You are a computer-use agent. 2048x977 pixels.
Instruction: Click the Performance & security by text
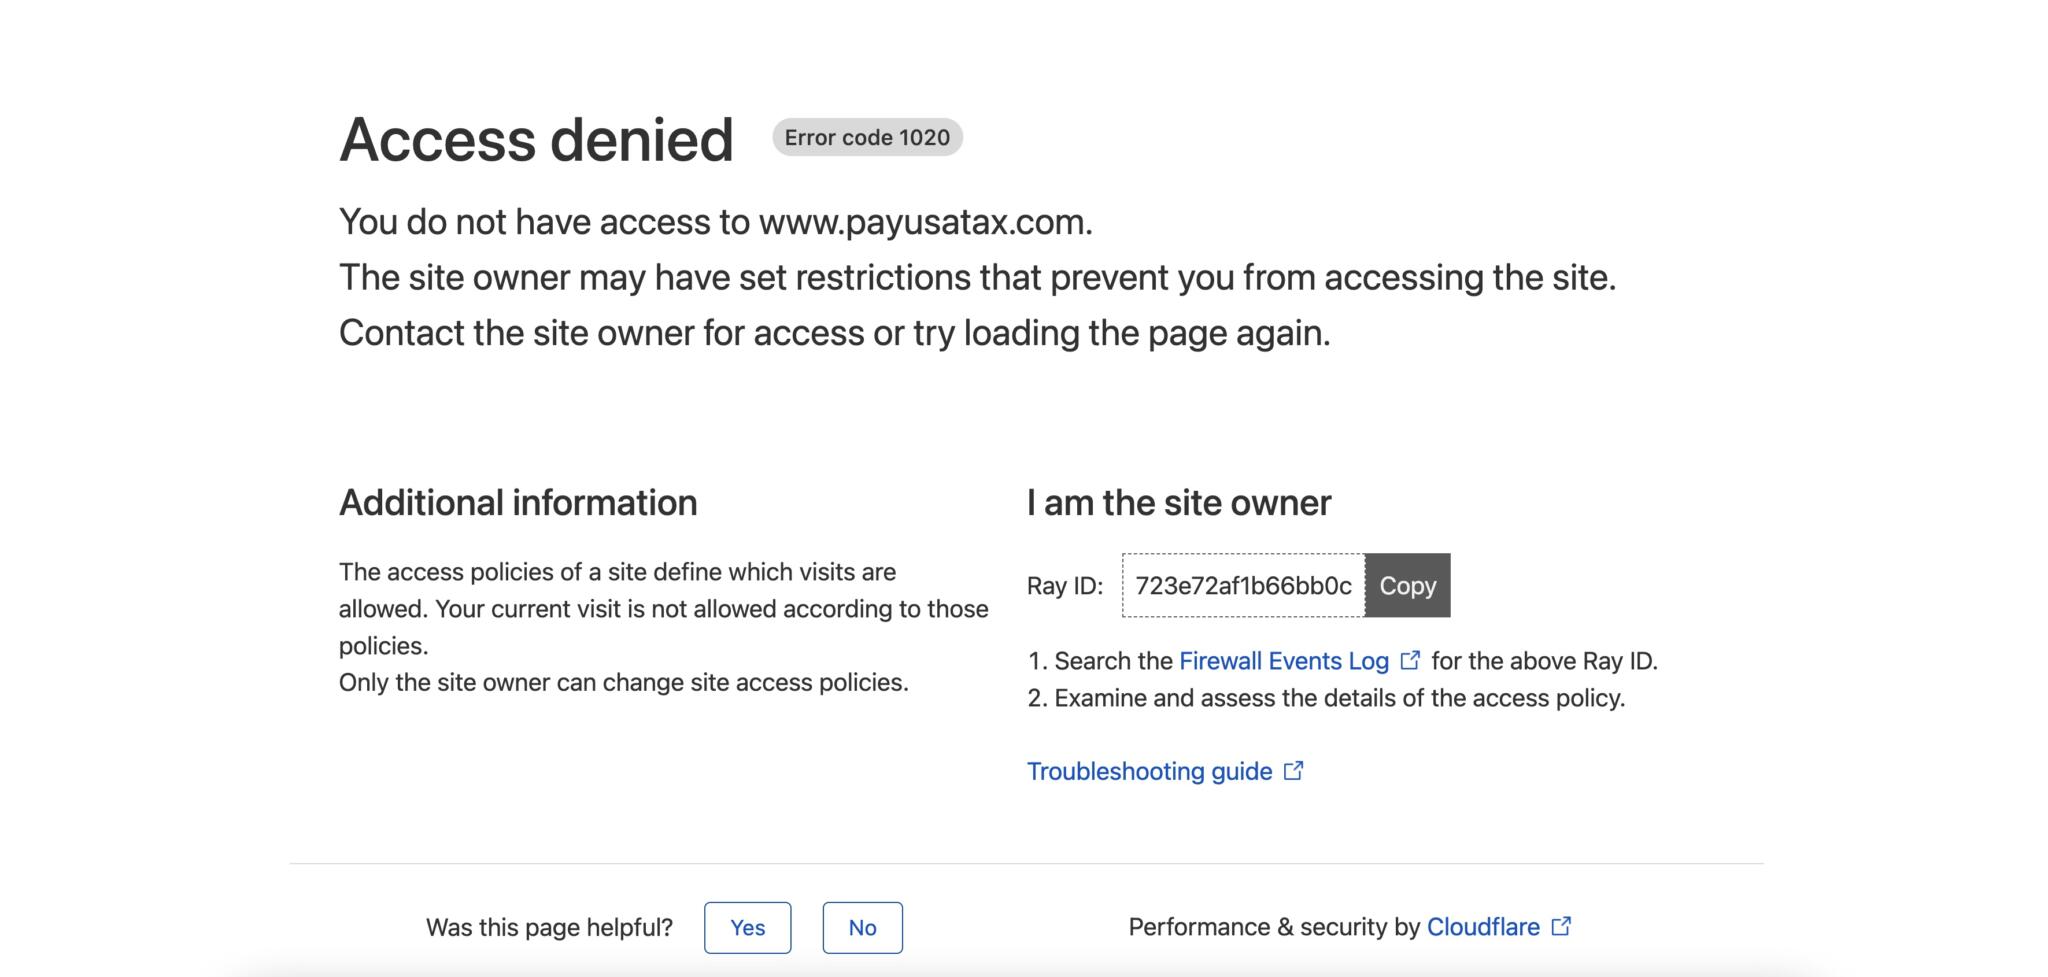[1273, 927]
